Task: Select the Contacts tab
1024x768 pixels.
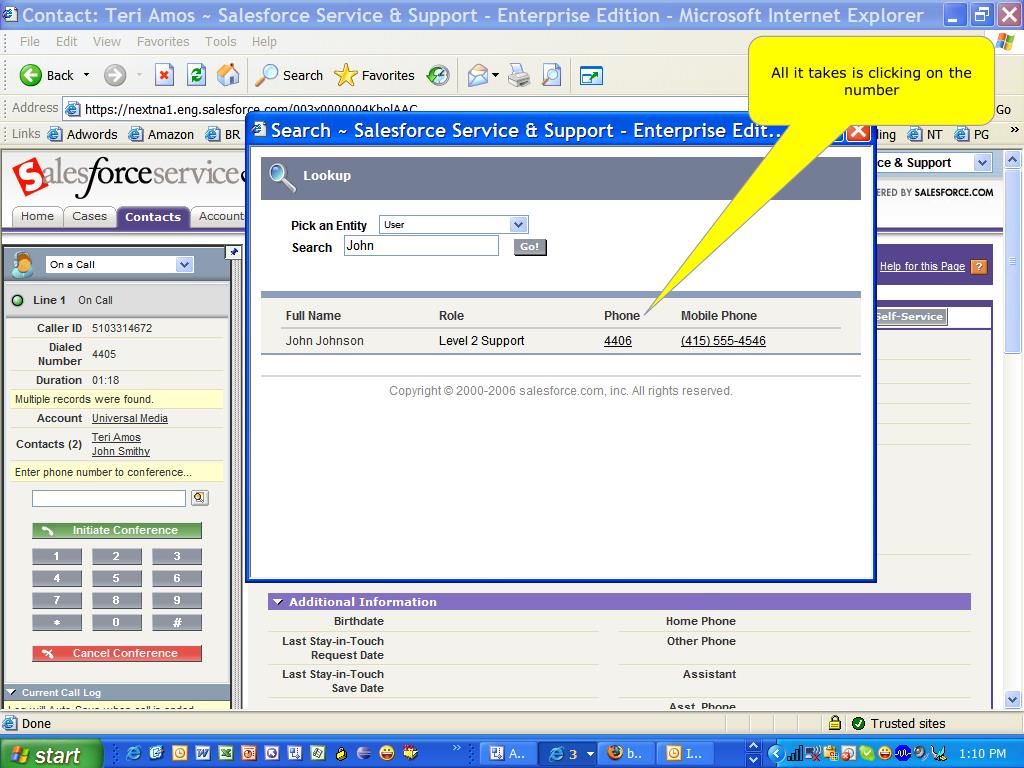Action: [x=153, y=217]
